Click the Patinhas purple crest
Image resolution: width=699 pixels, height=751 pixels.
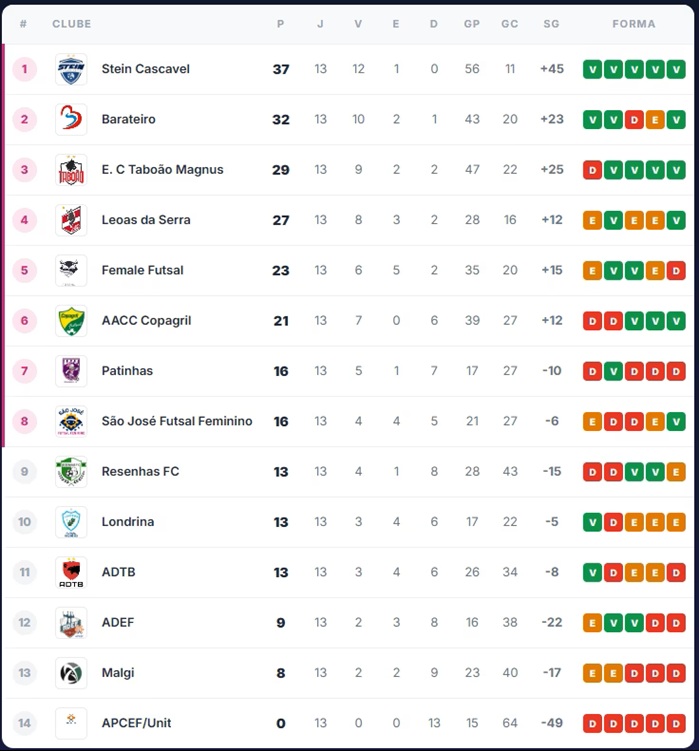pos(71,371)
